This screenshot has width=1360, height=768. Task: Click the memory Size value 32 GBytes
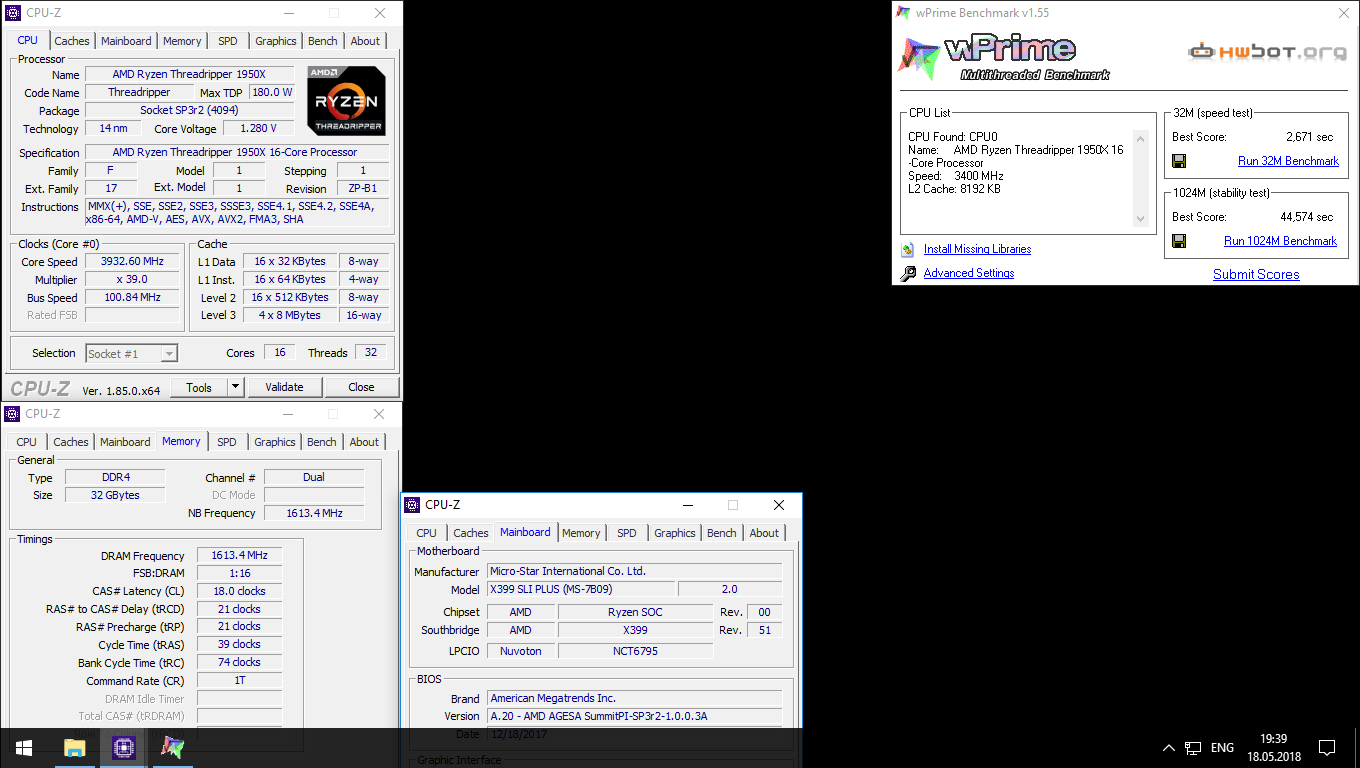point(114,495)
